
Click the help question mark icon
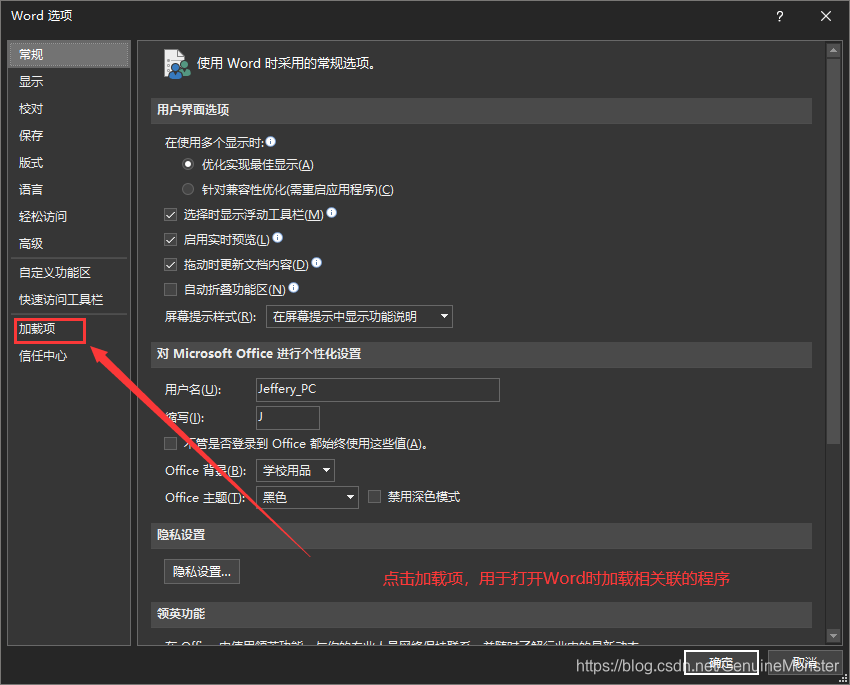point(780,16)
